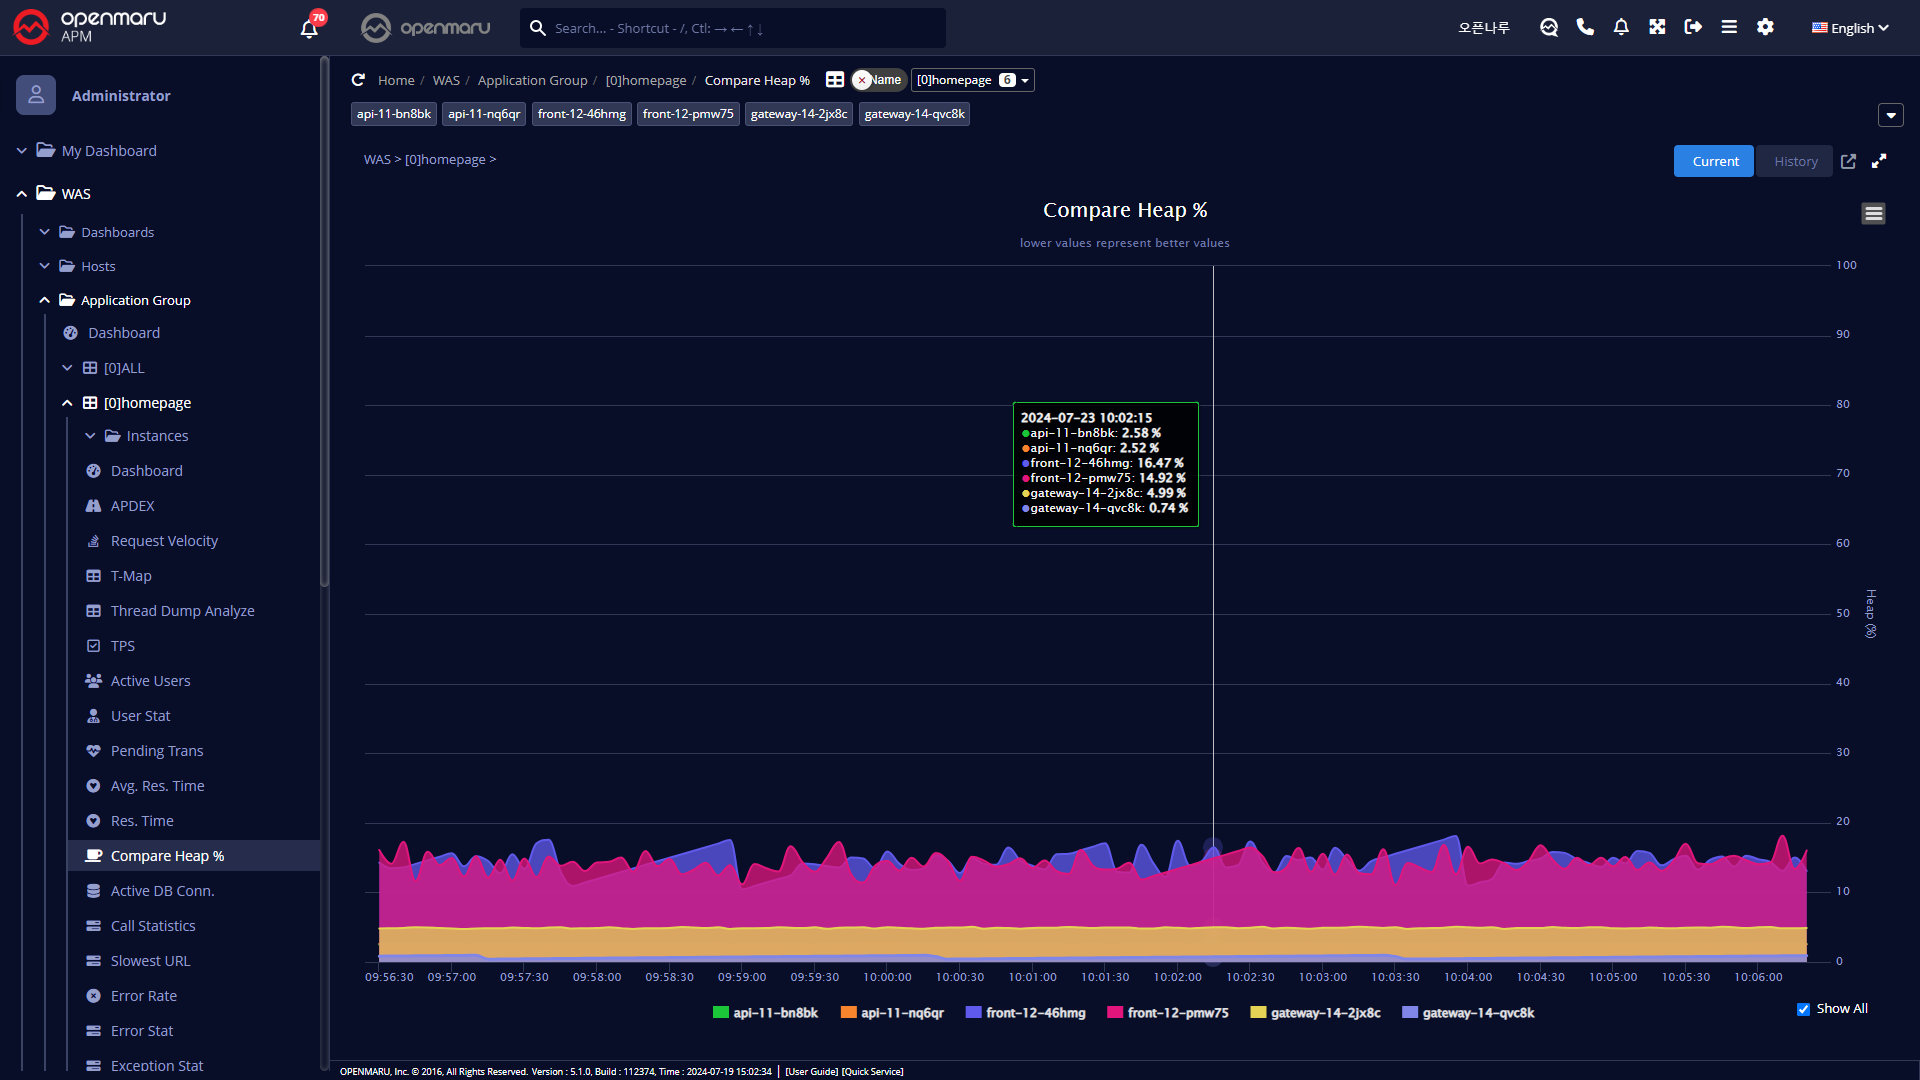Click the fullscreen expand icon in header
The width and height of the screenshot is (1920, 1080).
click(1657, 27)
